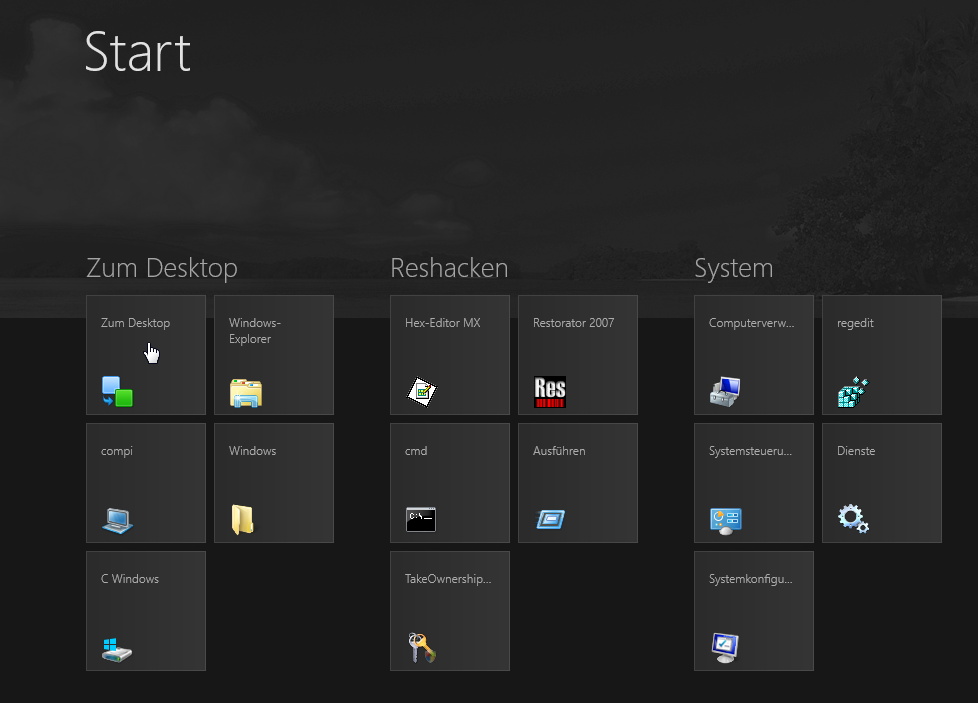The image size is (978, 703).
Task: Click the compi laptop icon
Action: point(117,520)
